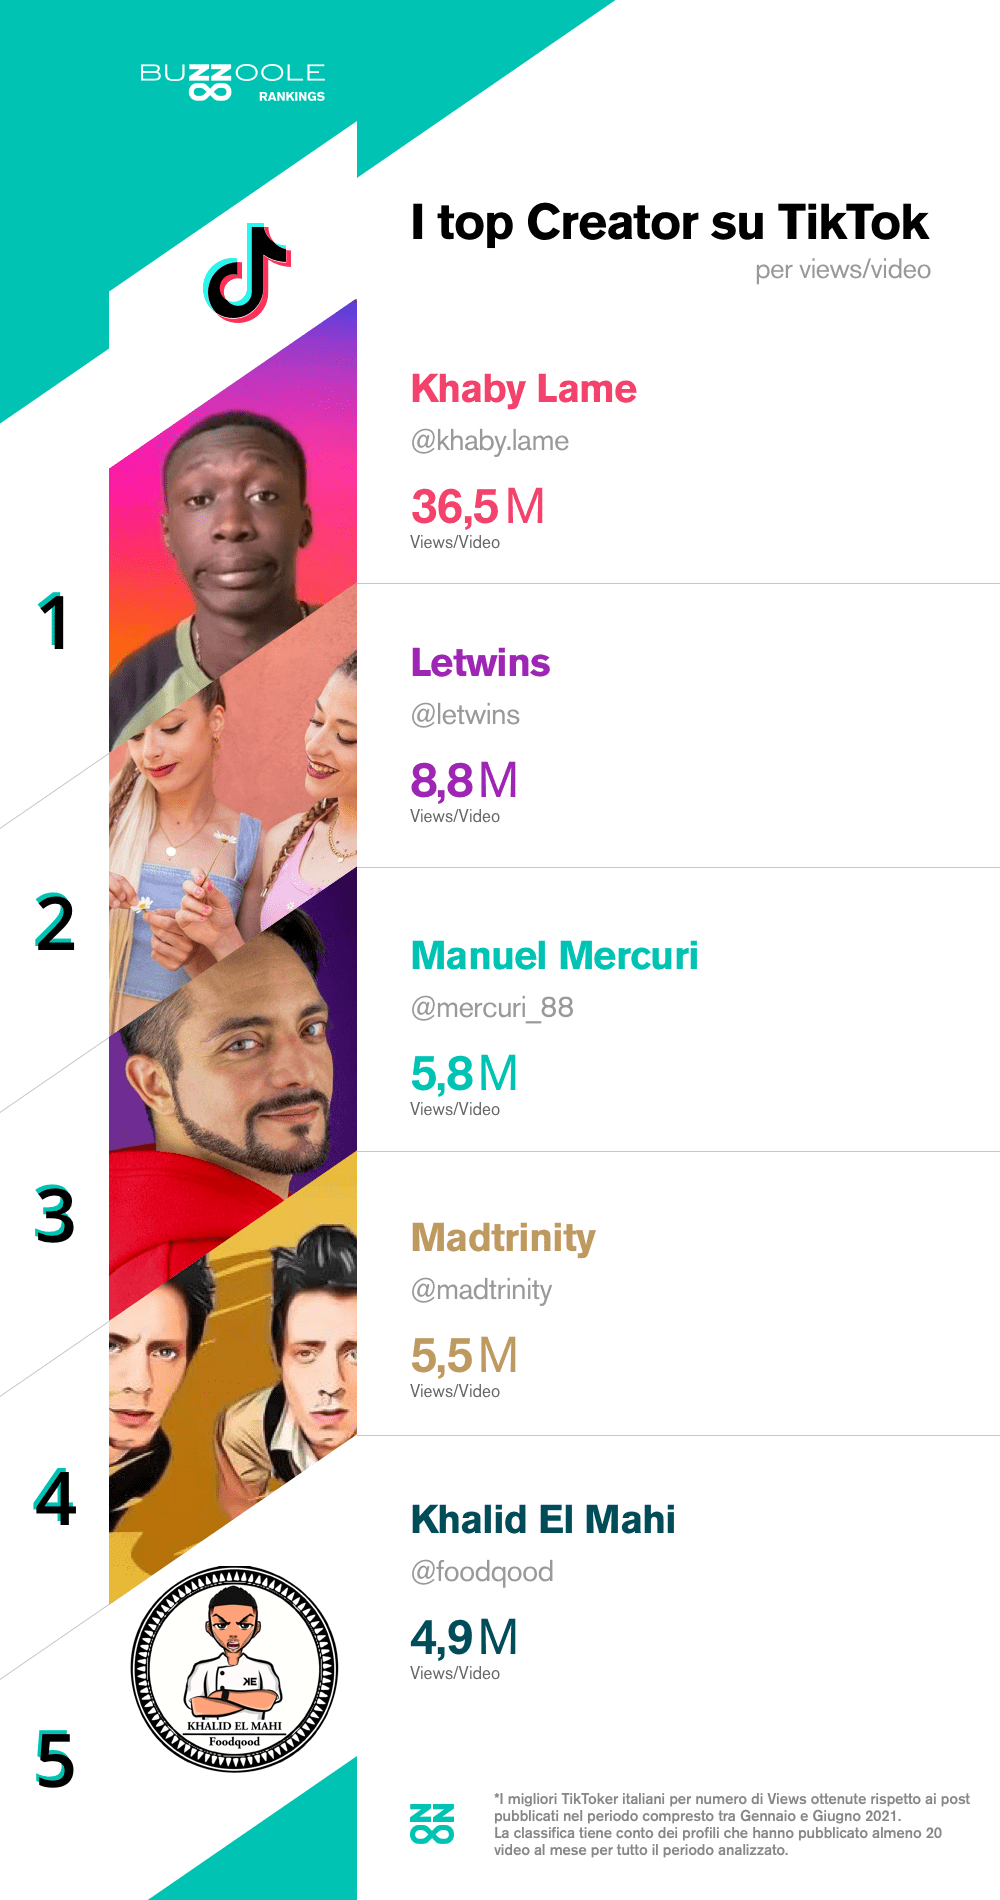Click the rank number 1
This screenshot has height=1900, width=1000.
[53, 621]
